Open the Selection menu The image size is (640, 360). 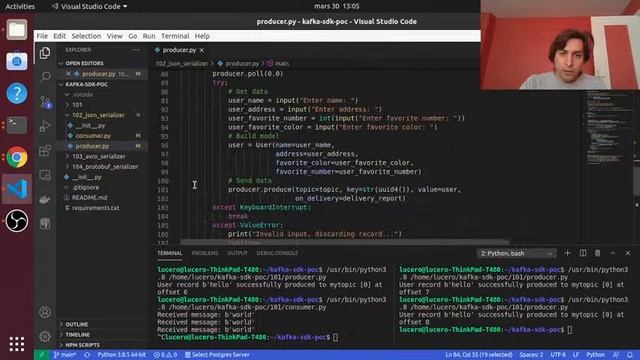pos(86,36)
